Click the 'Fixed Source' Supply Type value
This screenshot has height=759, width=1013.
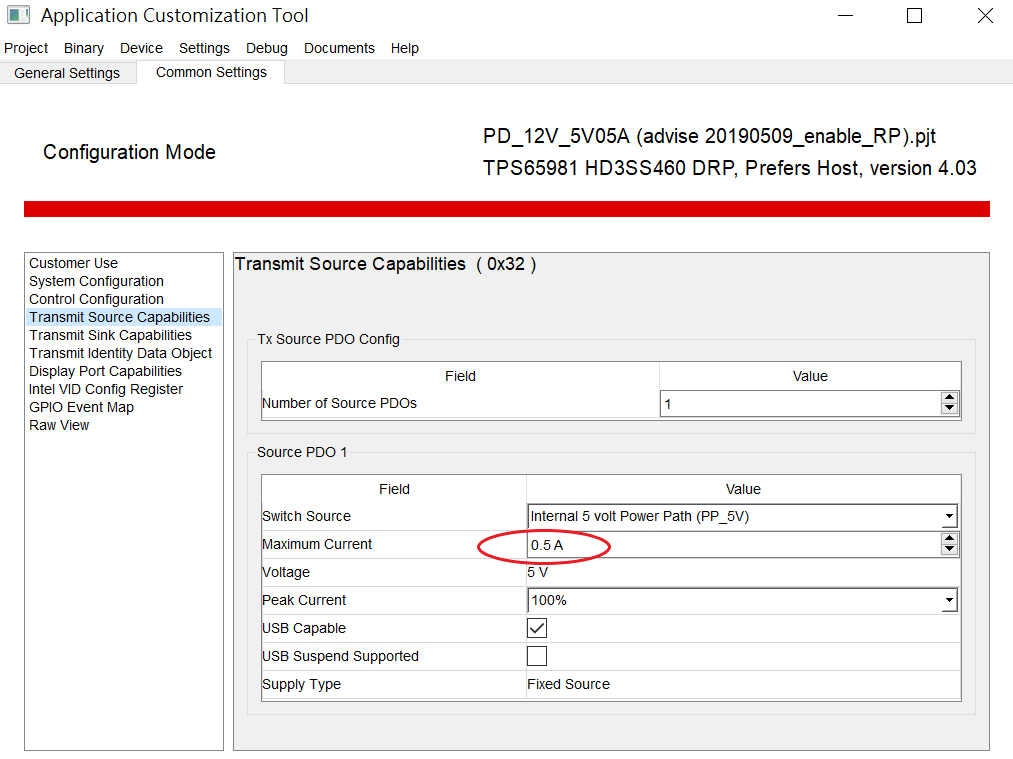tap(569, 684)
